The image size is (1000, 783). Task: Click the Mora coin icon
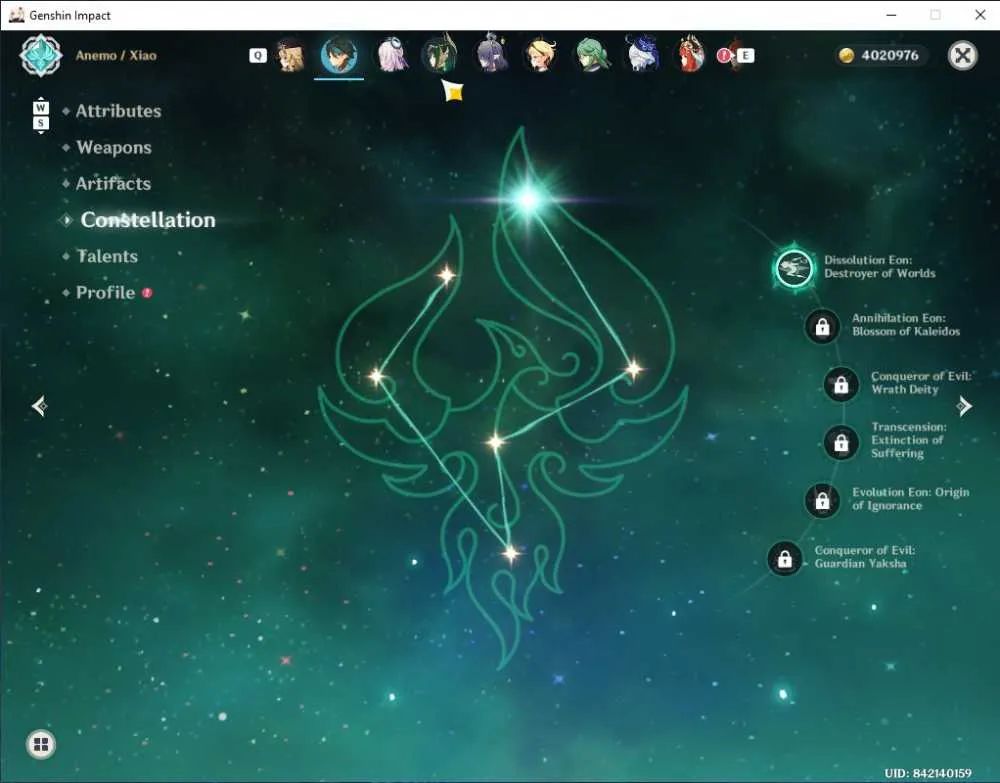point(846,55)
